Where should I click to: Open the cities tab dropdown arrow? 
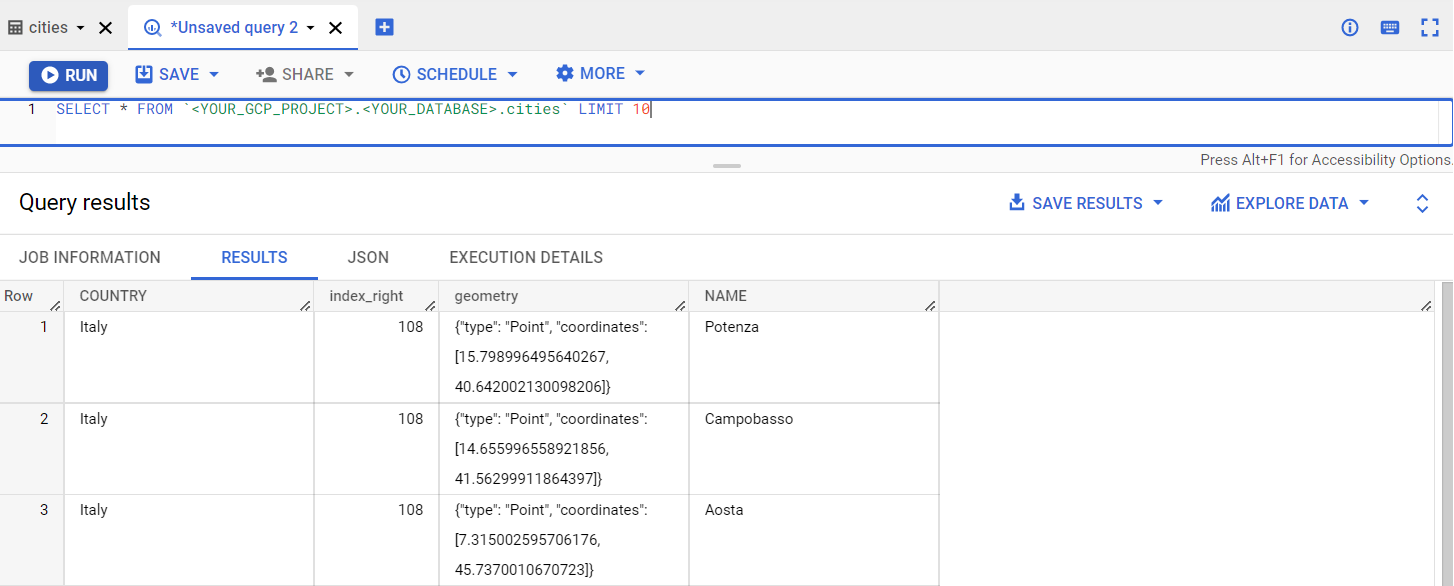click(x=80, y=28)
